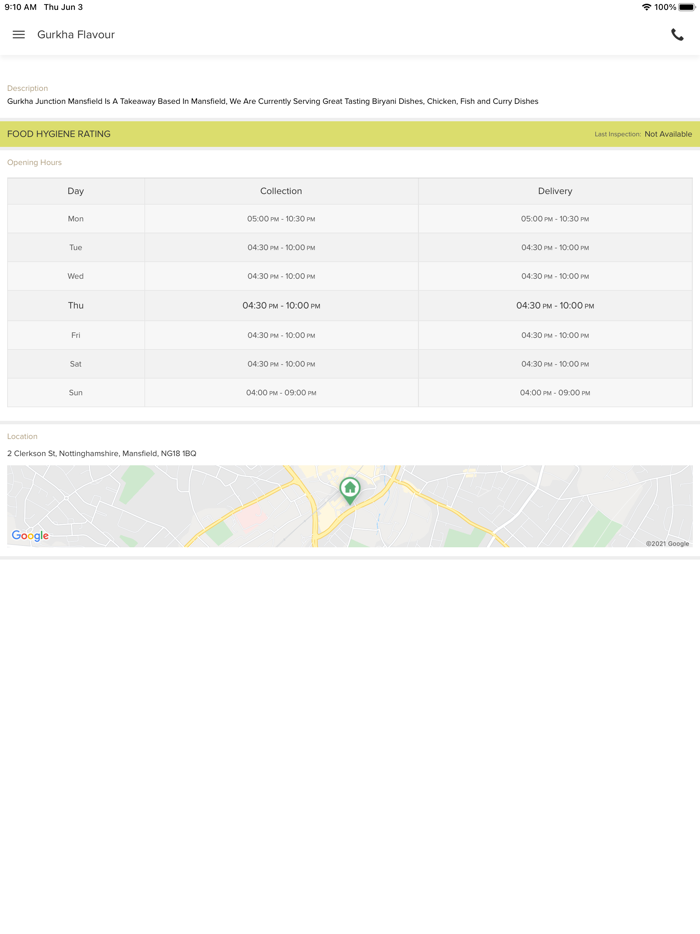The width and height of the screenshot is (700, 934).
Task: Click Thursday's Delivery hours cell
Action: click(555, 306)
